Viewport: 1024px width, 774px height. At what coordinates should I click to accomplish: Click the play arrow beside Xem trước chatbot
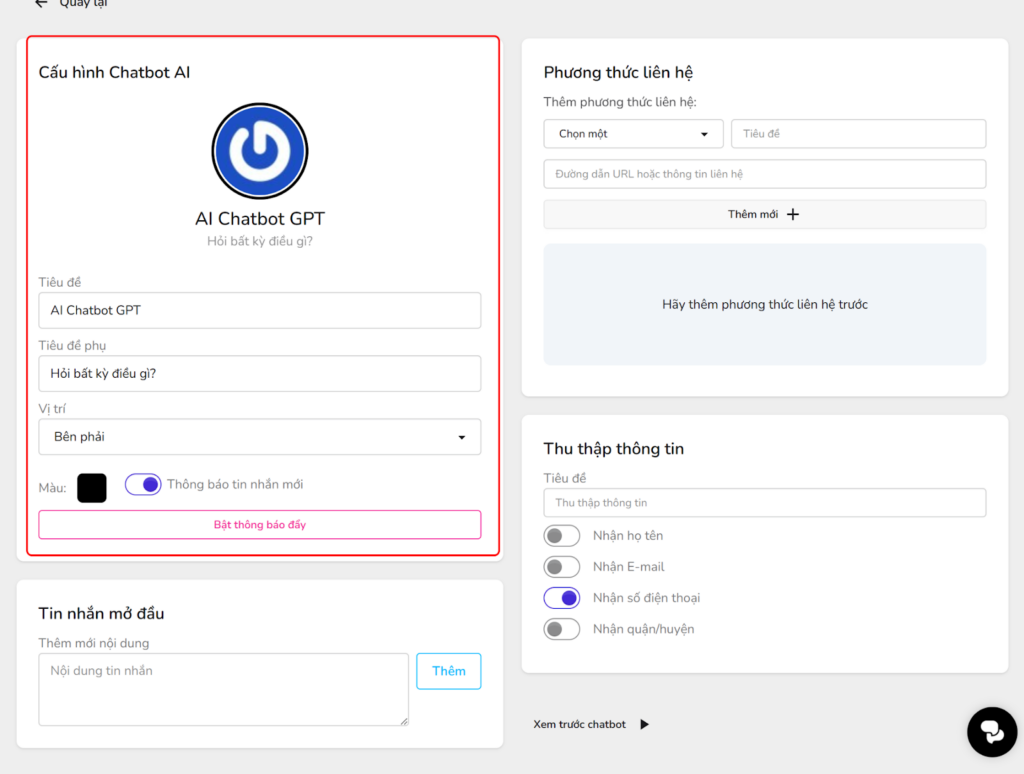[645, 724]
